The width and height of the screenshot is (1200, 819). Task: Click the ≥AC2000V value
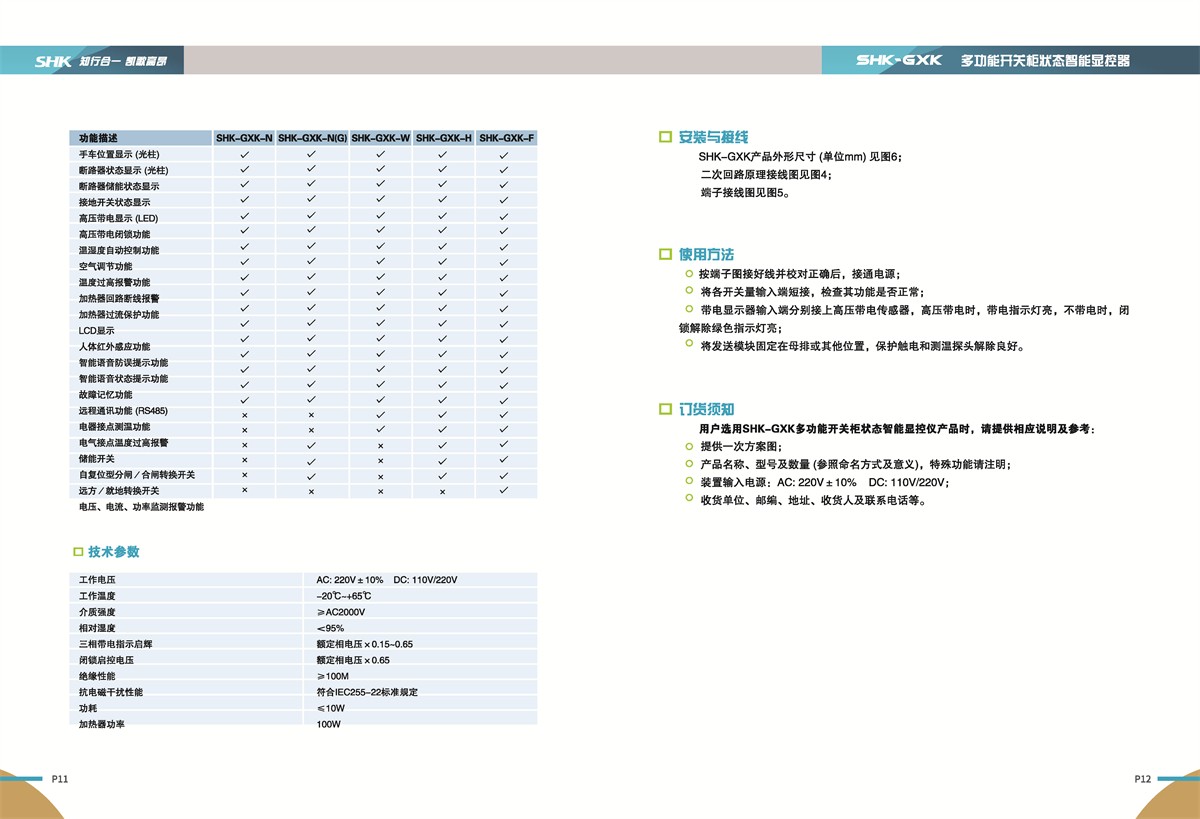[341, 612]
